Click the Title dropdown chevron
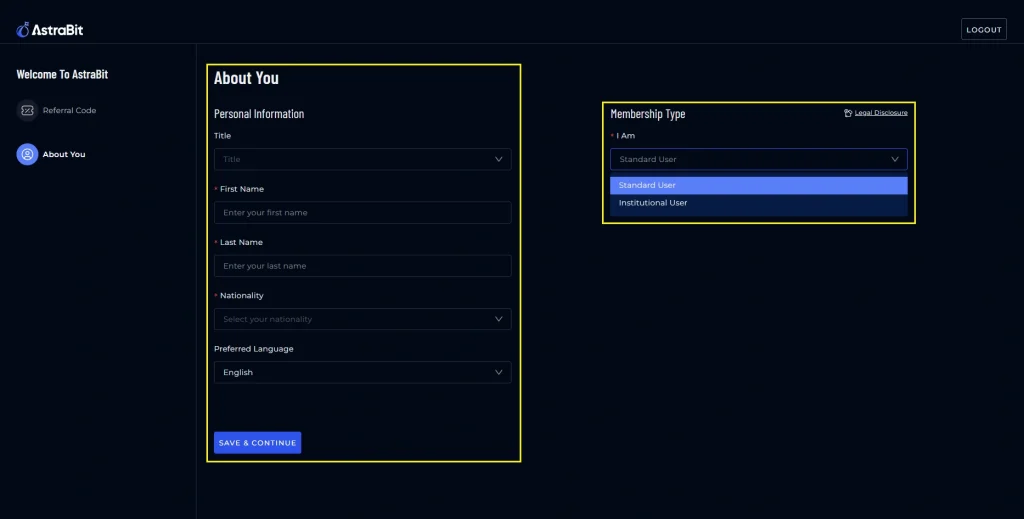The image size is (1024, 519). (x=498, y=159)
